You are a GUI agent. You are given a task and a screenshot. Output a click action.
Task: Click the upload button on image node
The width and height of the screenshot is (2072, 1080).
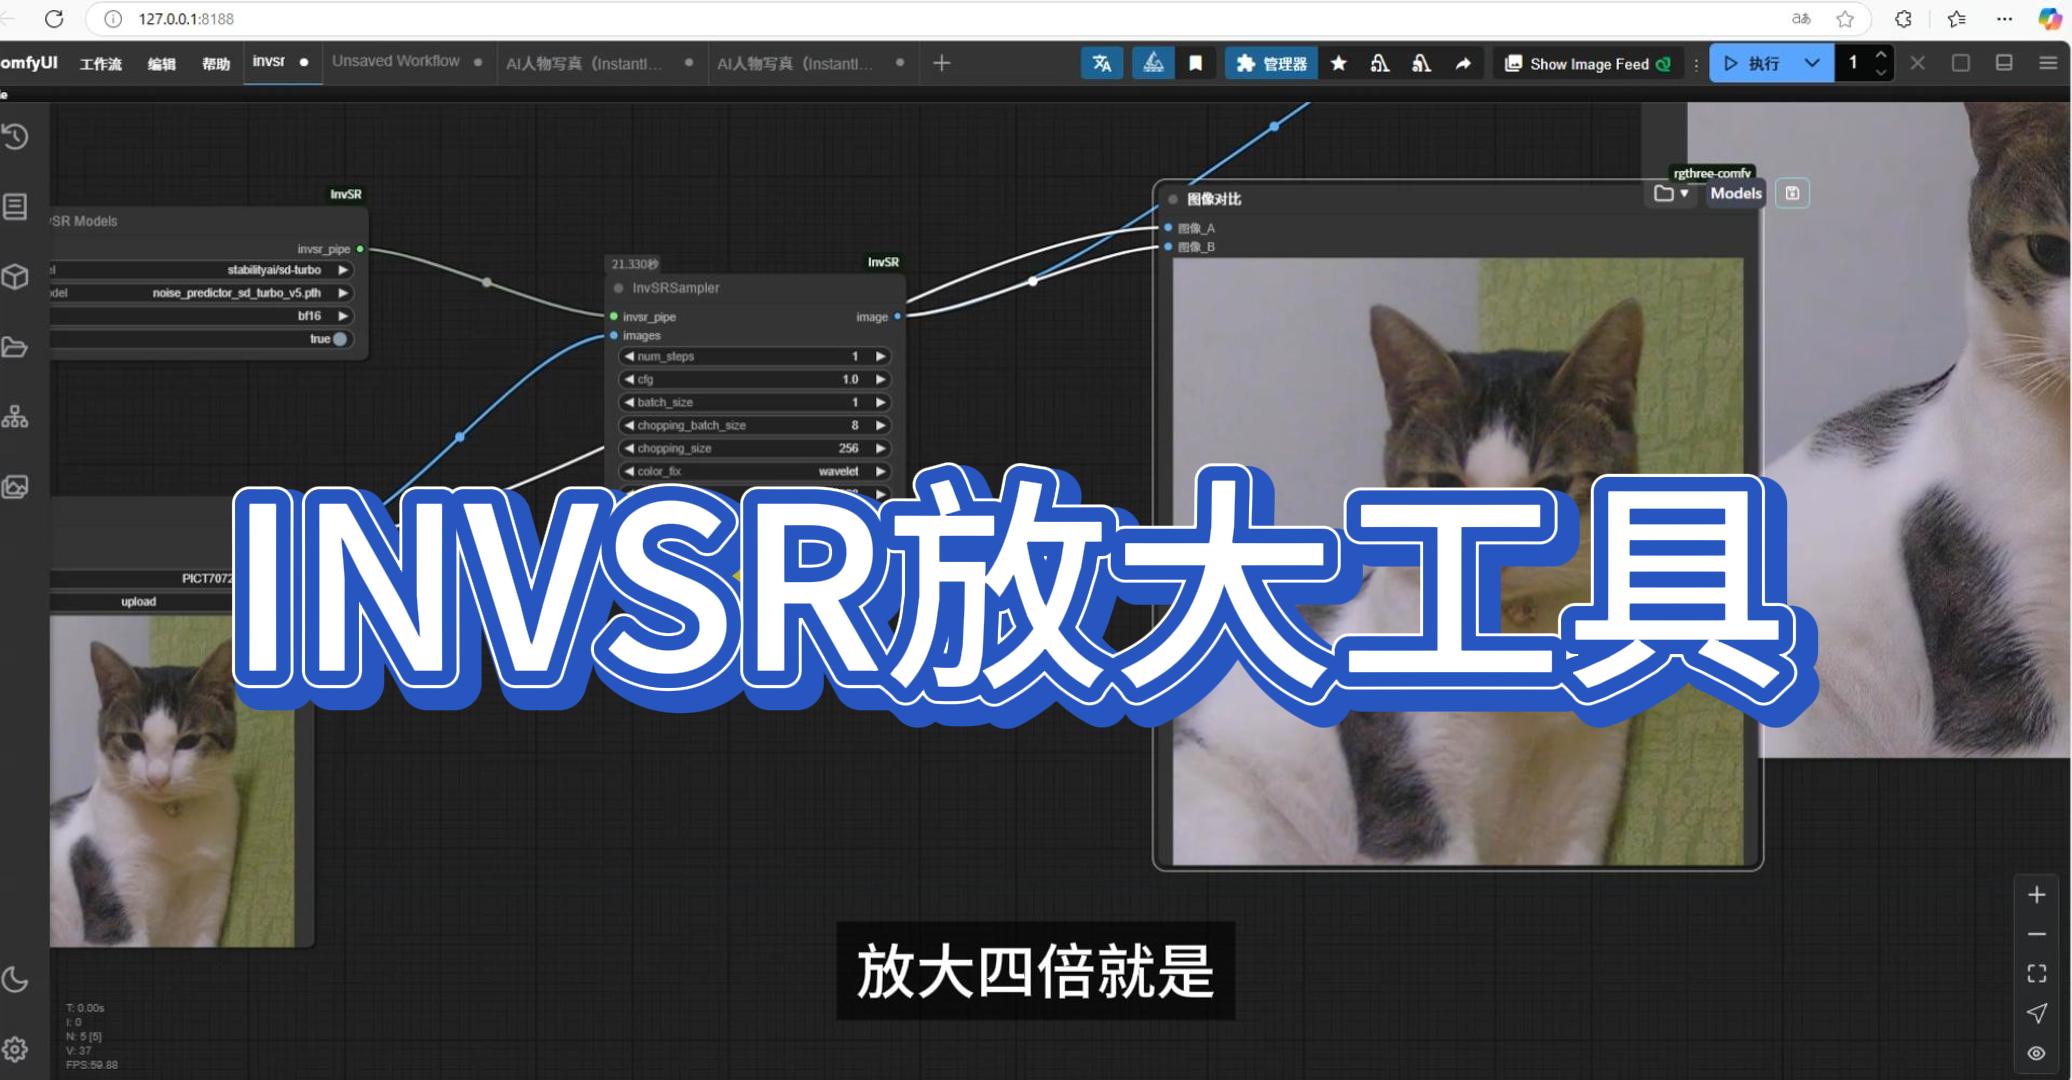click(x=139, y=602)
